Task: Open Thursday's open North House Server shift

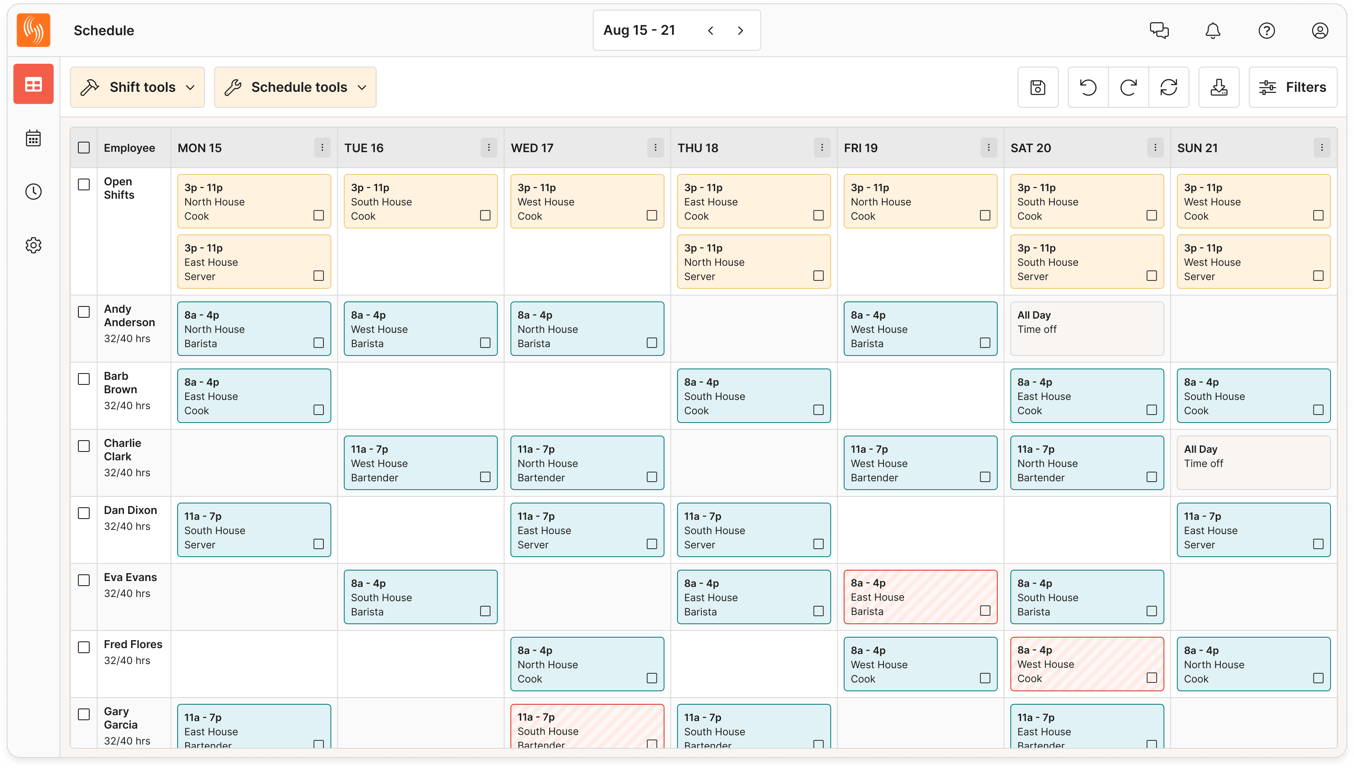Action: [x=754, y=262]
